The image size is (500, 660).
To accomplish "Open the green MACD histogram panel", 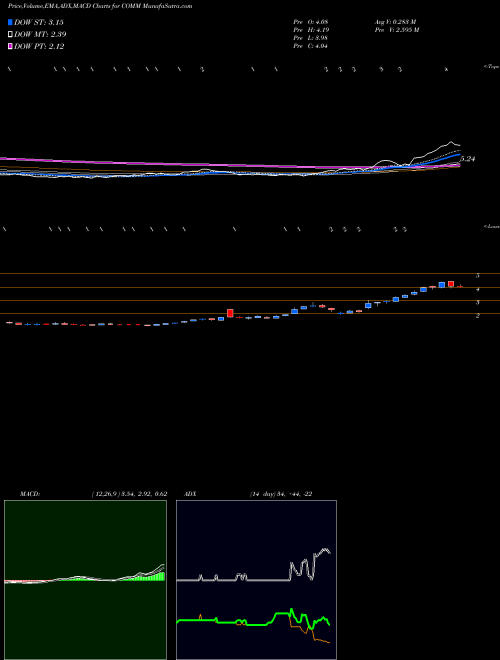I will 85,580.
